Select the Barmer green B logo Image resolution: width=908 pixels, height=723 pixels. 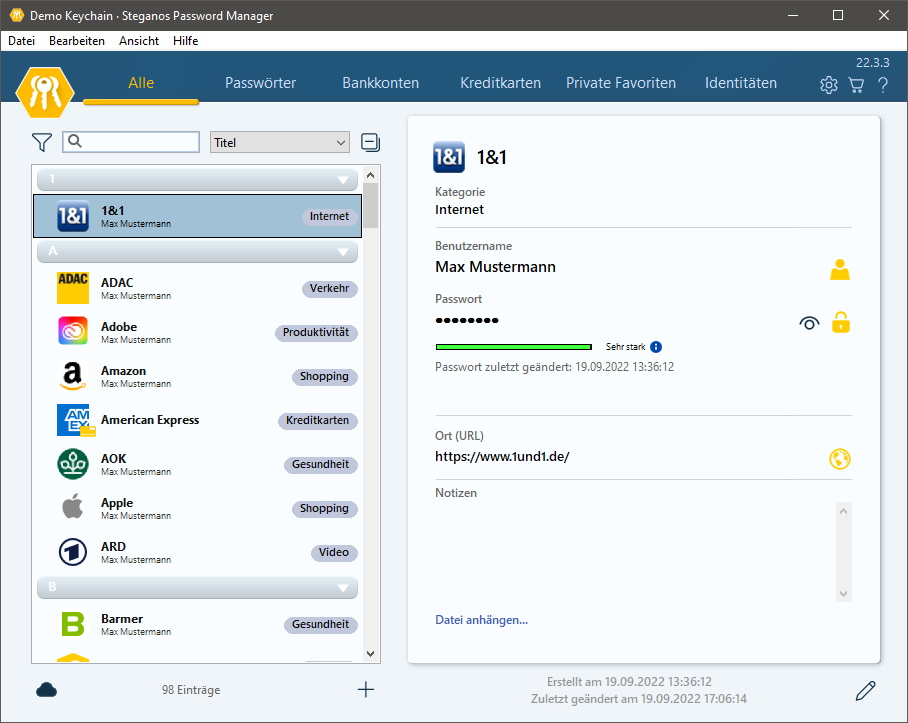(x=73, y=624)
